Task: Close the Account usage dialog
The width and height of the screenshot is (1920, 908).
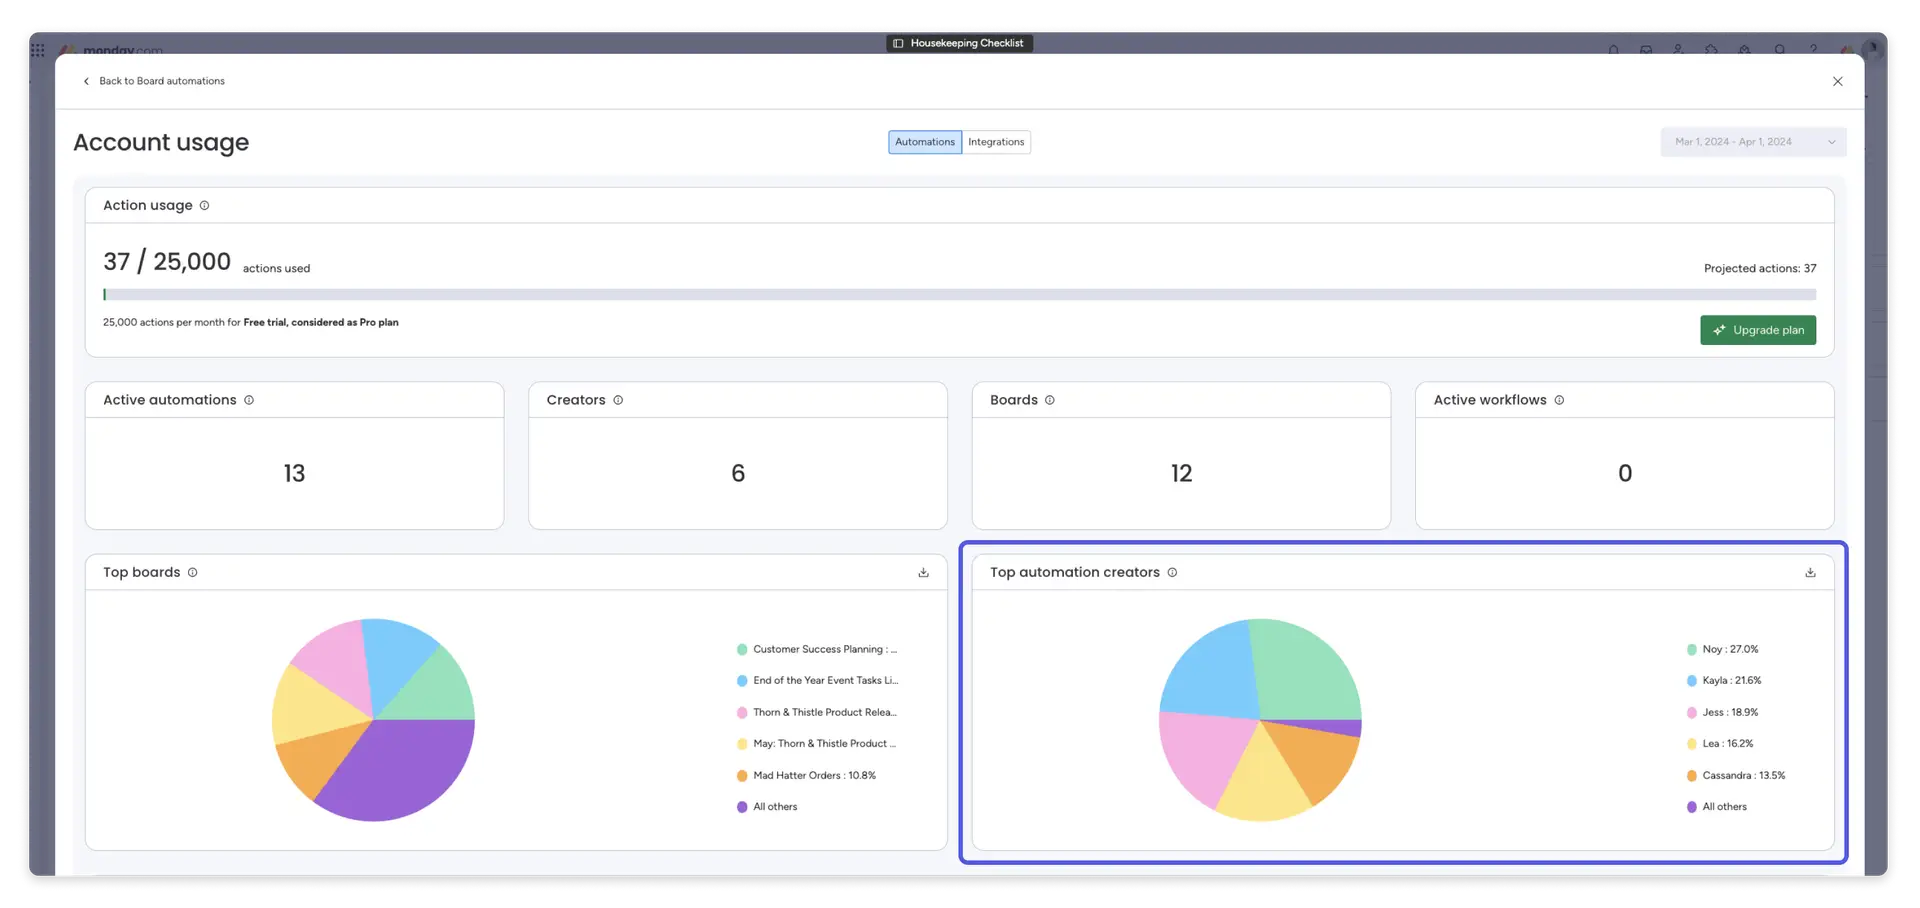Action: click(x=1837, y=81)
